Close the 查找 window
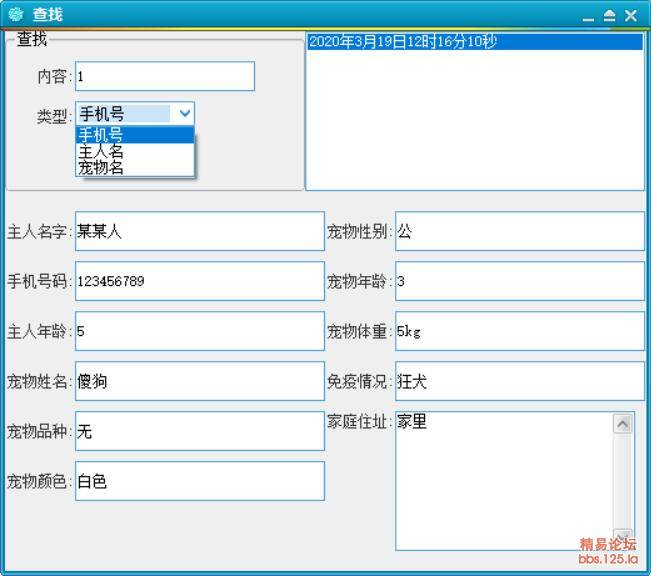 click(x=631, y=16)
